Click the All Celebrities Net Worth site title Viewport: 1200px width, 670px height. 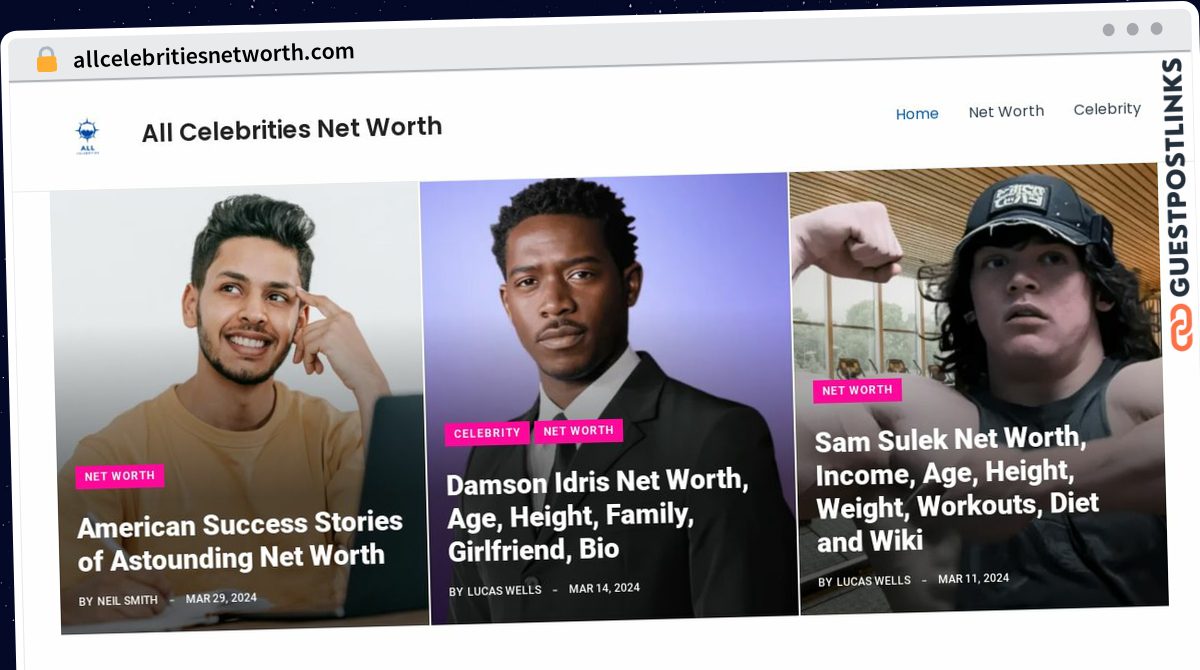click(x=292, y=129)
